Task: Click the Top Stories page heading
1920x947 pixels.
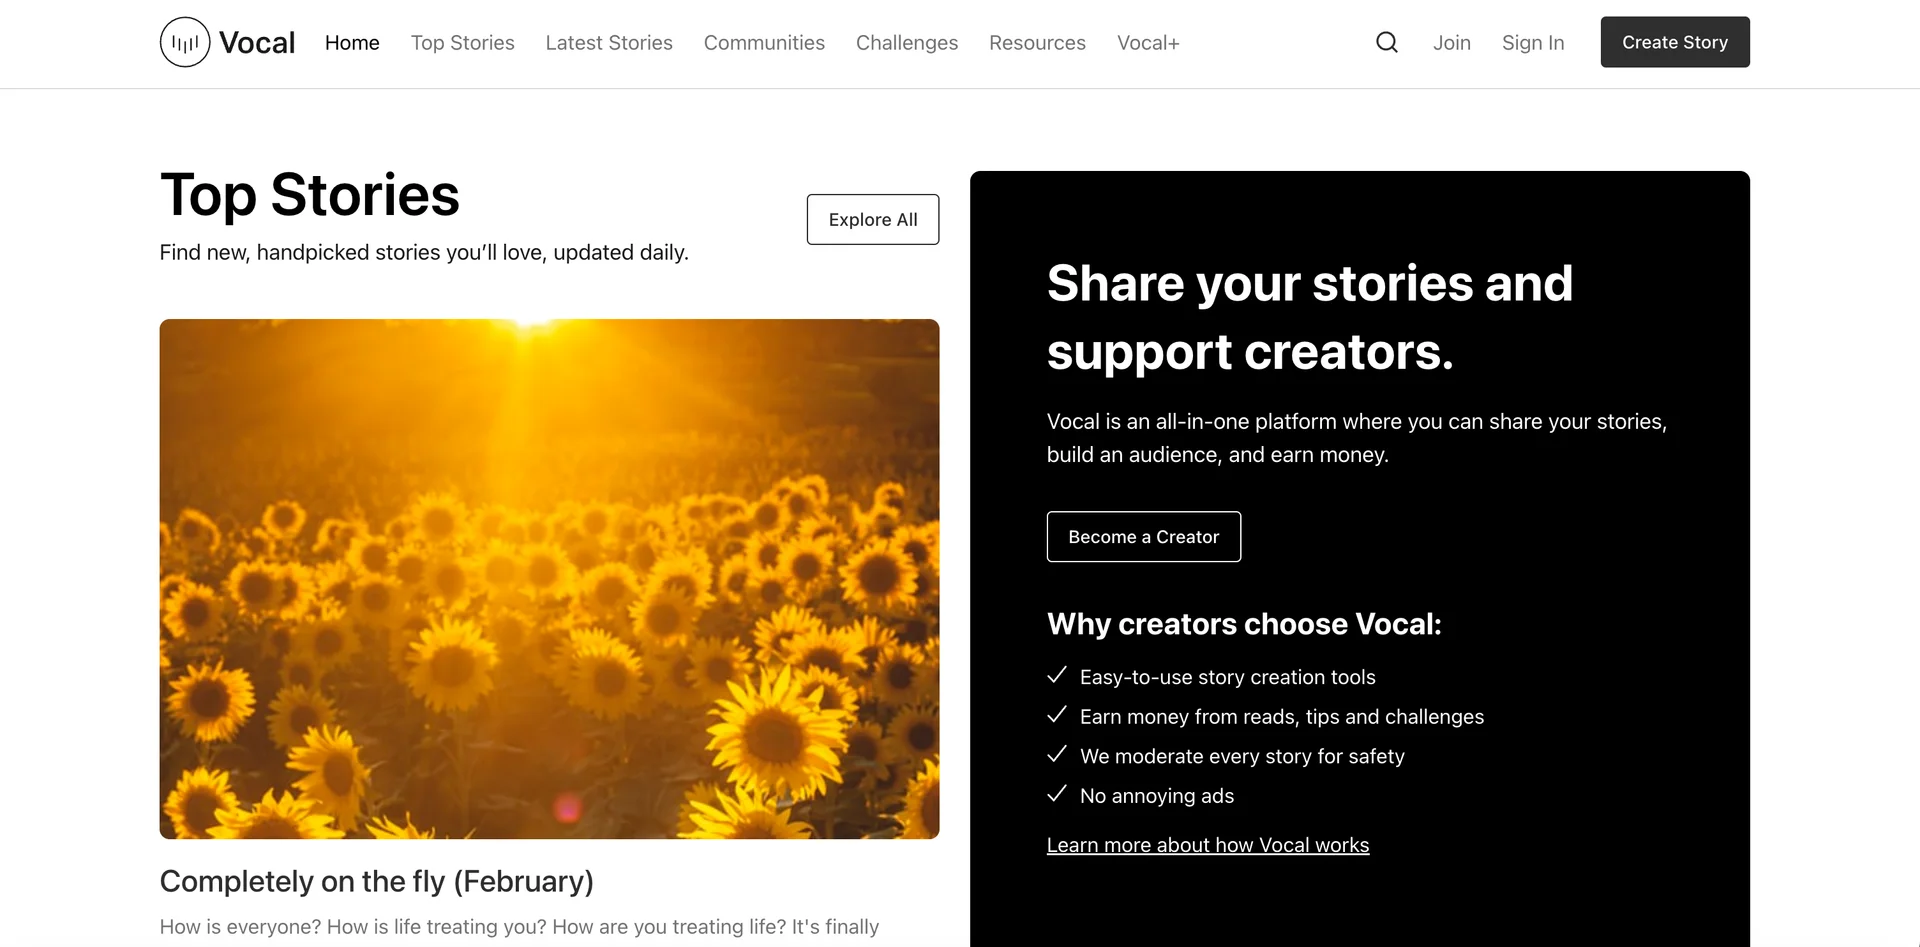Action: coord(309,195)
